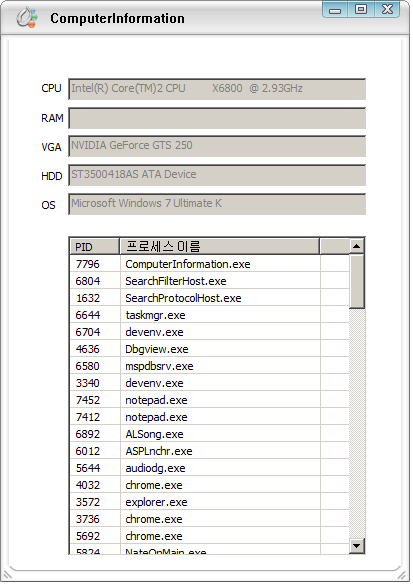413x586 pixels.
Task: Select the ASPLnchr.exe process row
Action: click(209, 451)
